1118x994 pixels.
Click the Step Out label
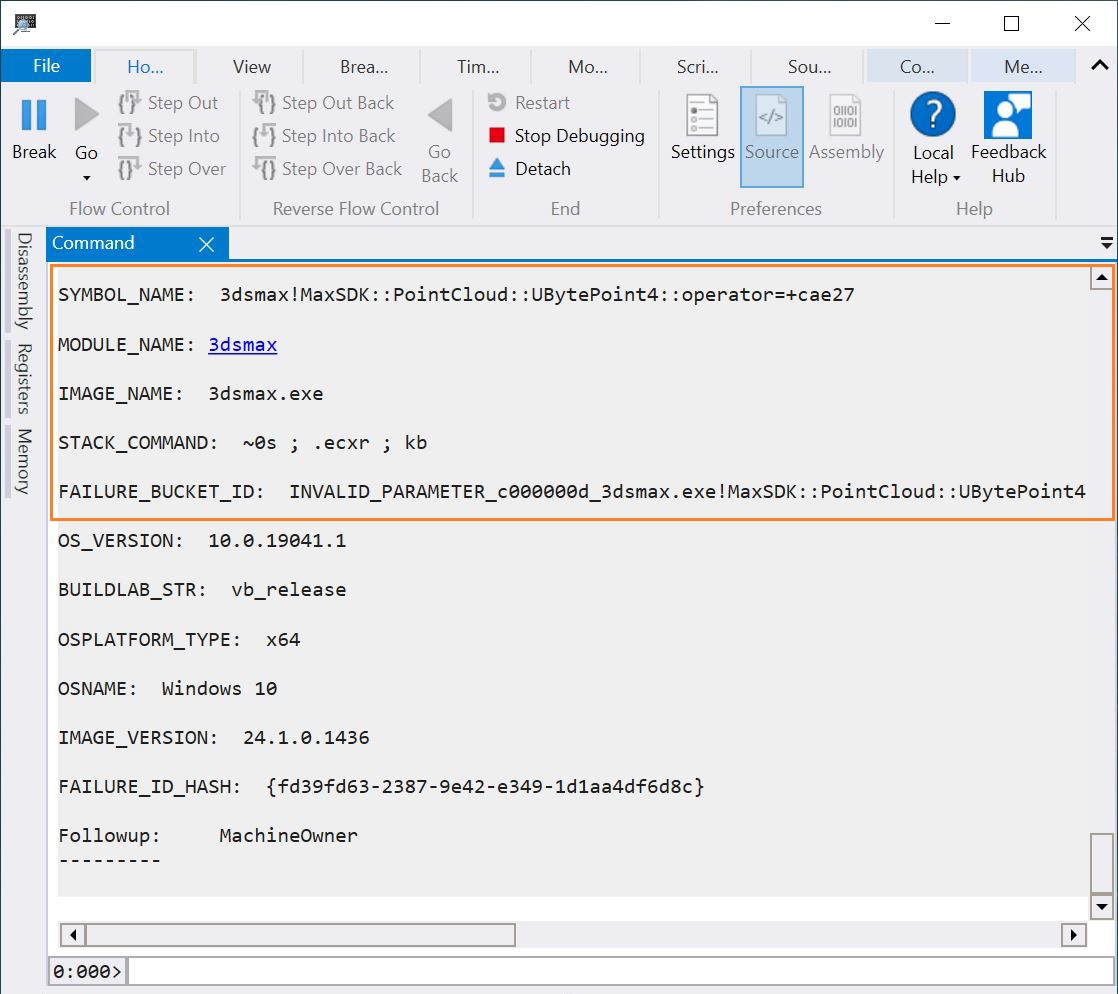click(x=183, y=103)
